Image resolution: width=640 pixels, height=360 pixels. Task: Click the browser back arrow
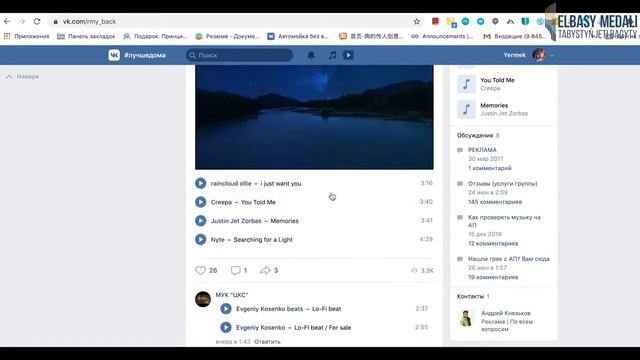coord(7,21)
